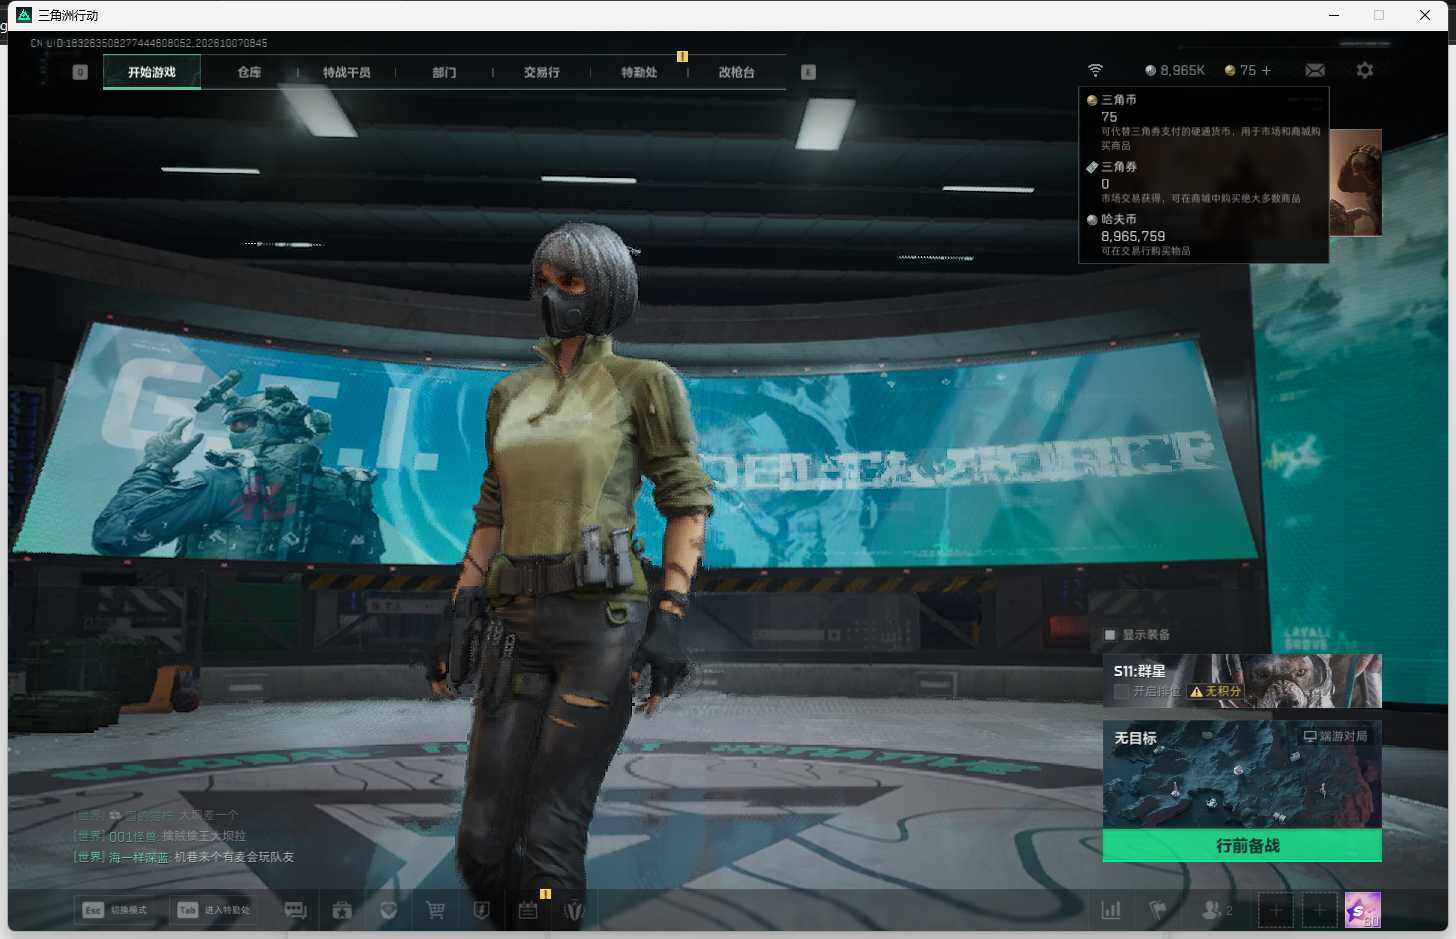Open the 改枪台 tab

pyautogui.click(x=736, y=72)
